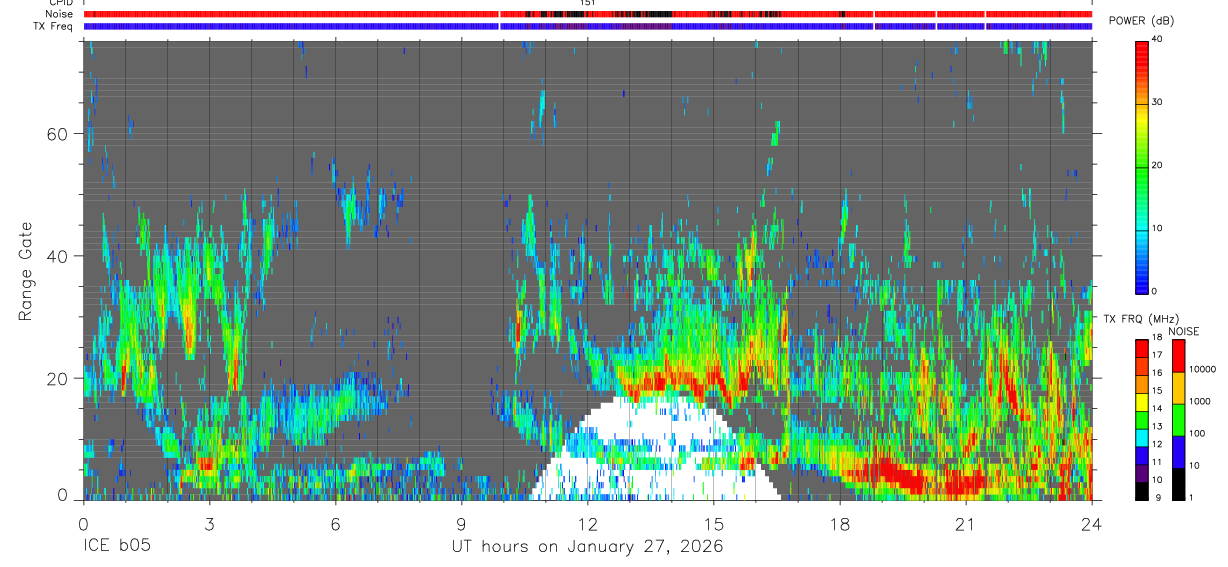Click the '15' tick on the UT hours axis
The width and height of the screenshot is (1228, 567).
(x=714, y=523)
